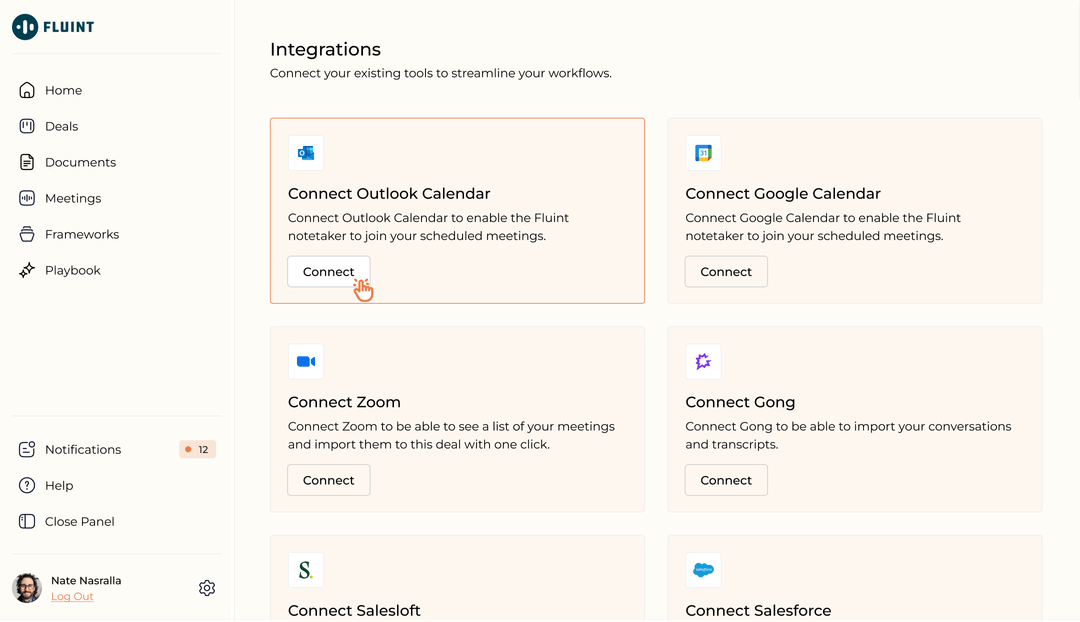Open the Meetings section
Screen dimensions: 1080x622
[x=71, y=198]
